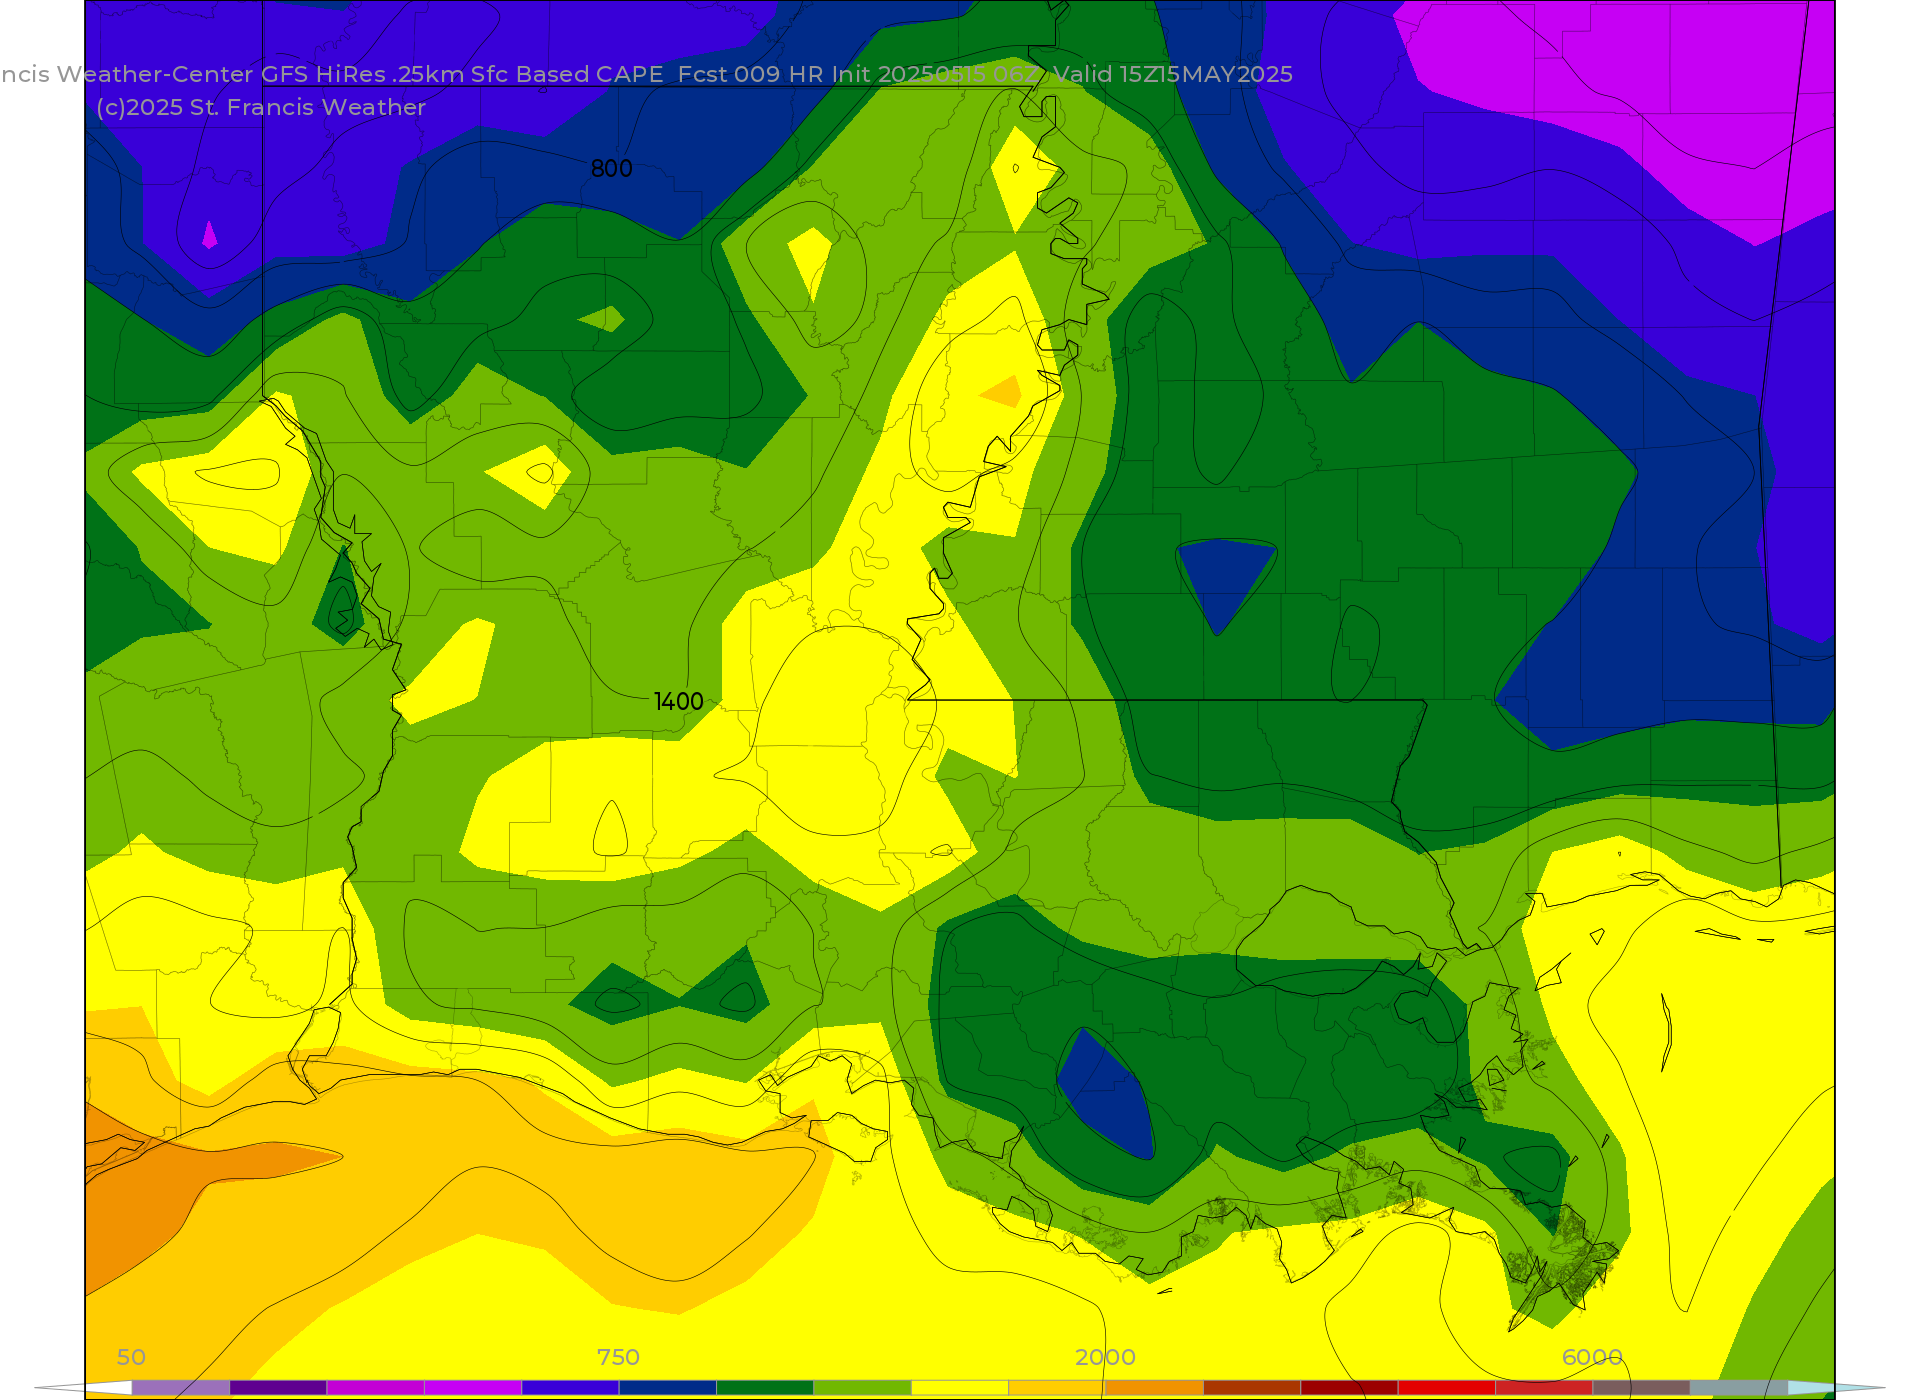This screenshot has height=1400, width=1920.
Task: Select the orange swatch in the color bar
Action: [1155, 1388]
